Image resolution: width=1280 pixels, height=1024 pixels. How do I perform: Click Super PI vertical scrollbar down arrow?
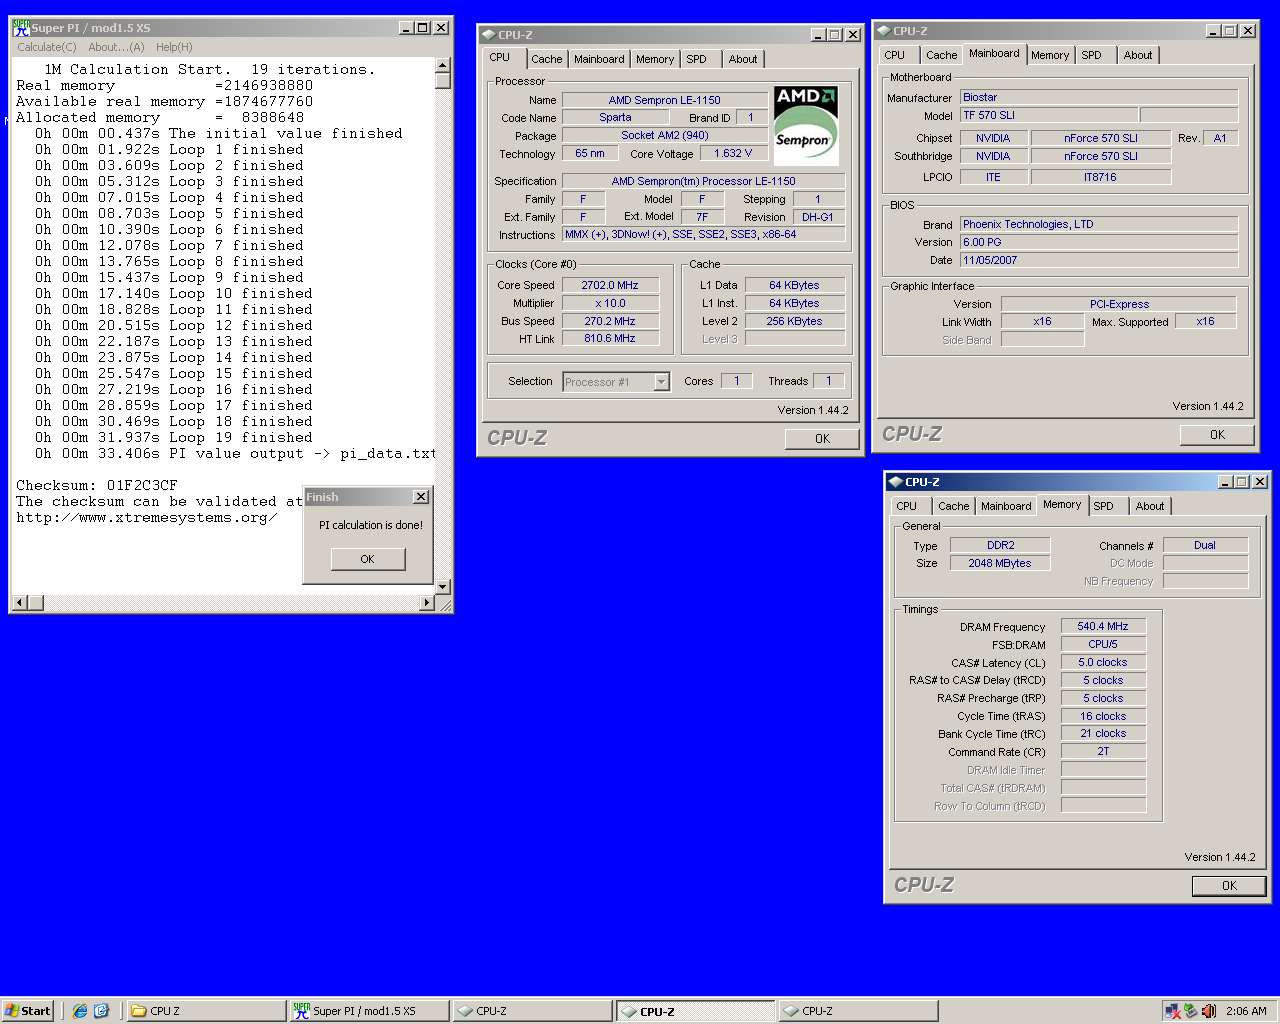tap(443, 586)
